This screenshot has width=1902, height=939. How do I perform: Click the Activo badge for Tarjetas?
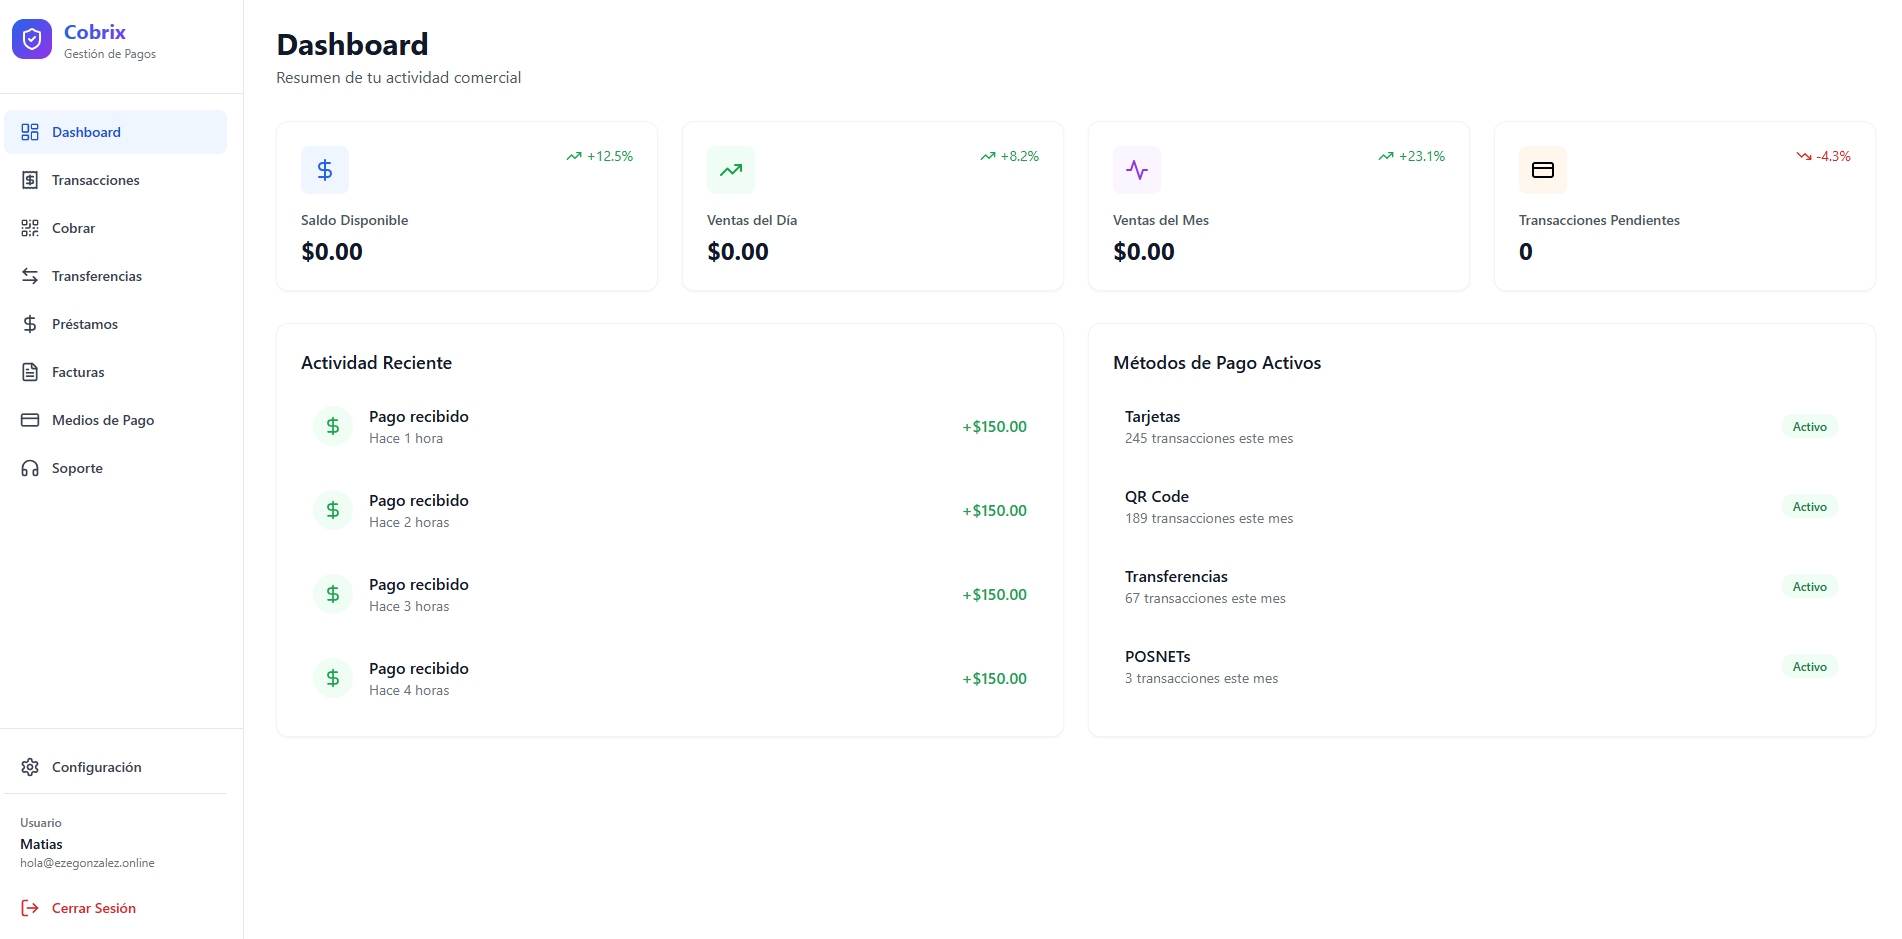[x=1809, y=427]
